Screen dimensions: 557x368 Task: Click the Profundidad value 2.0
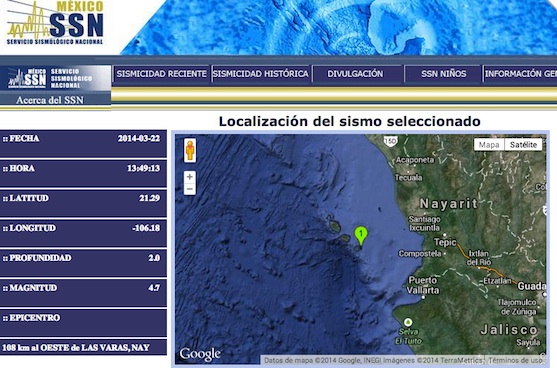(x=154, y=258)
